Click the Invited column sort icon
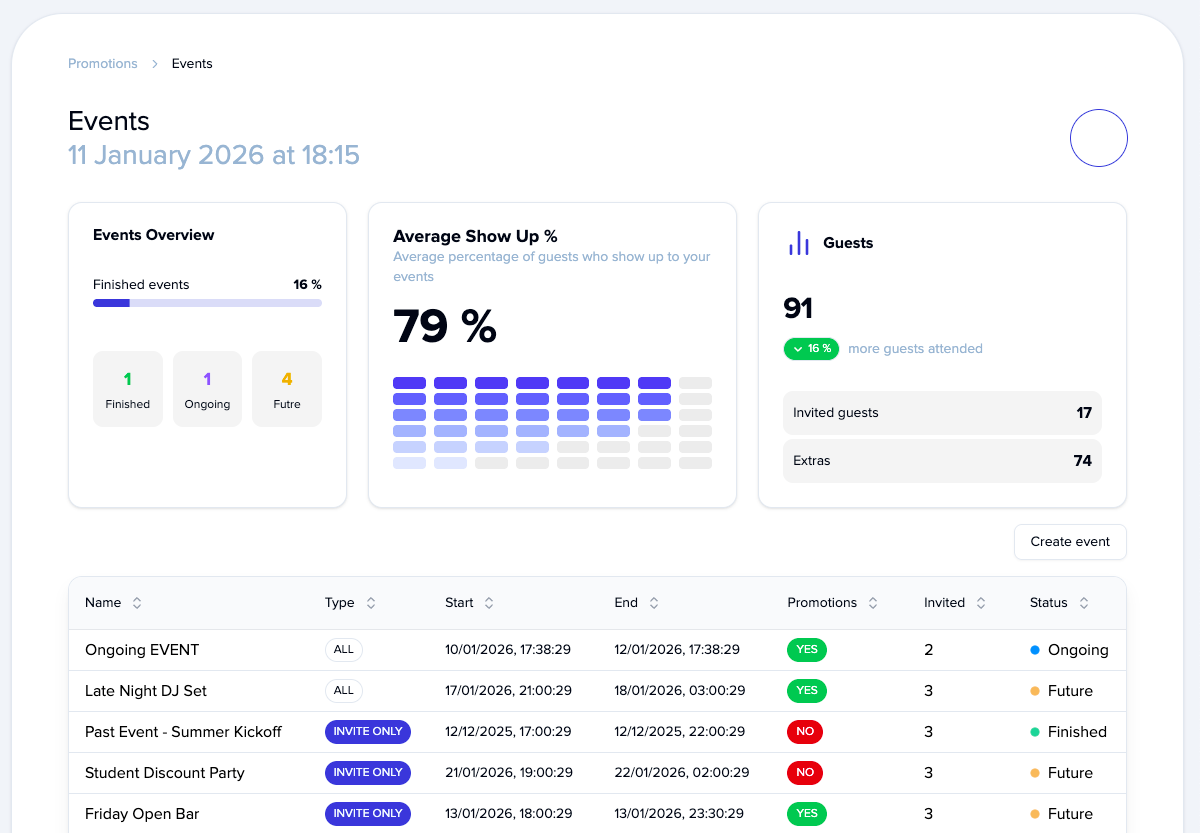Image resolution: width=1200 pixels, height=833 pixels. point(981,603)
